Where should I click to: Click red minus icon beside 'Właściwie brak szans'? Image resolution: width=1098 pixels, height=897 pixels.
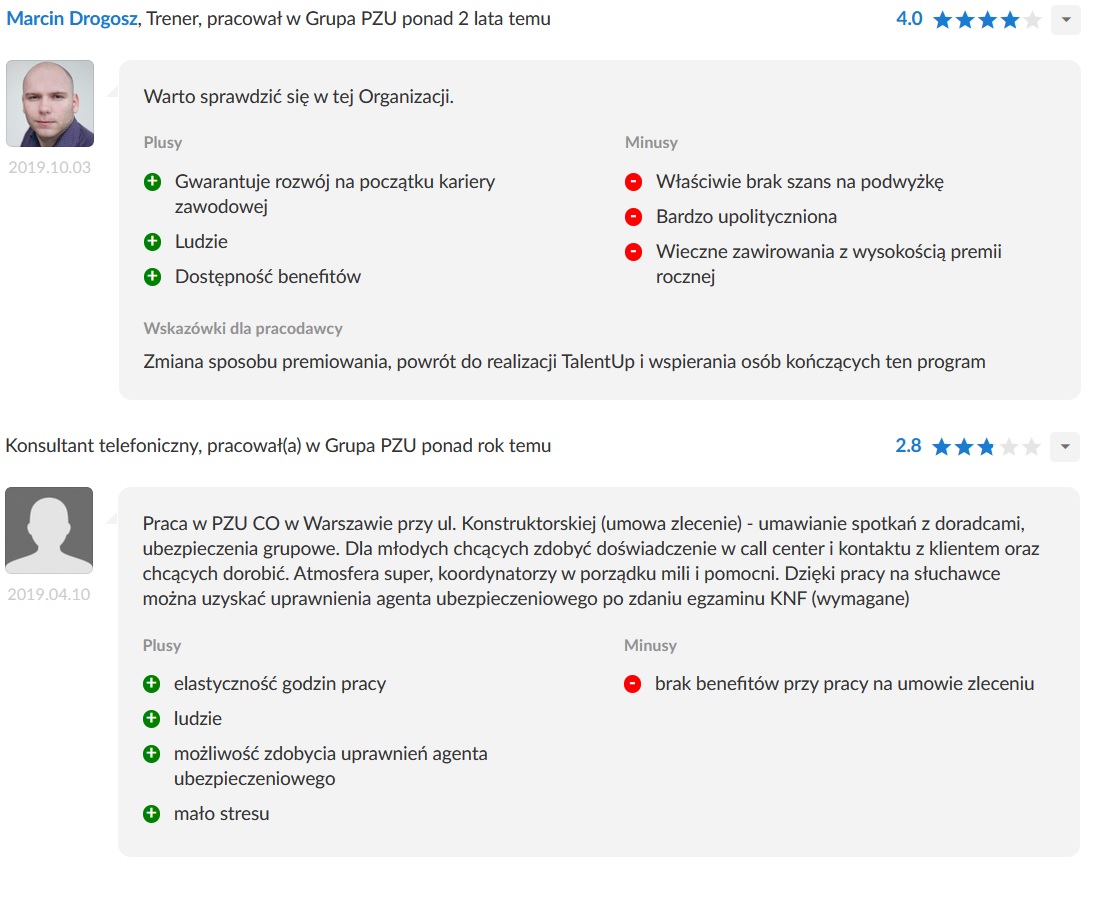pyautogui.click(x=633, y=182)
